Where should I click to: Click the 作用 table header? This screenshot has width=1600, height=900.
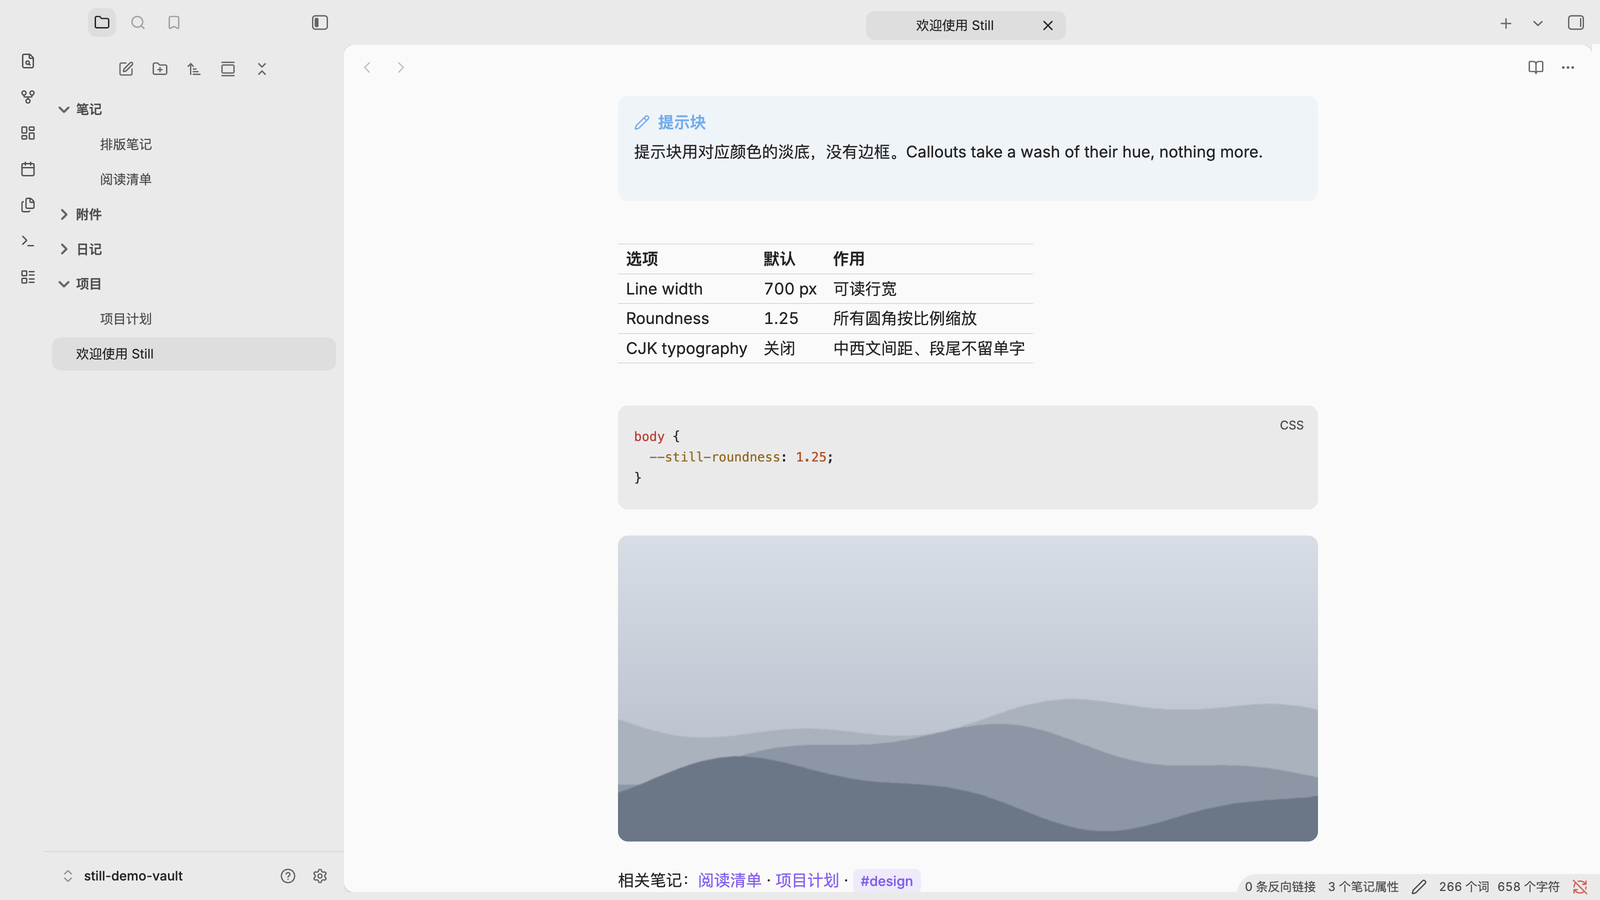[929, 259]
